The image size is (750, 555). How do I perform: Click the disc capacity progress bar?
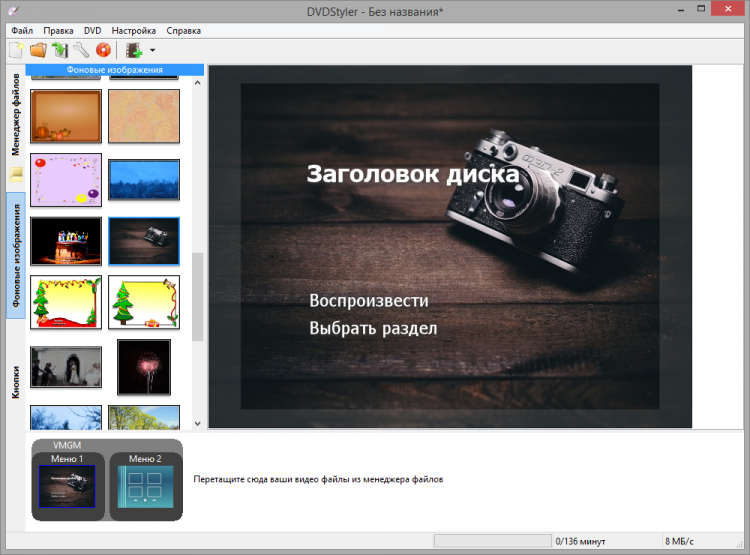493,541
